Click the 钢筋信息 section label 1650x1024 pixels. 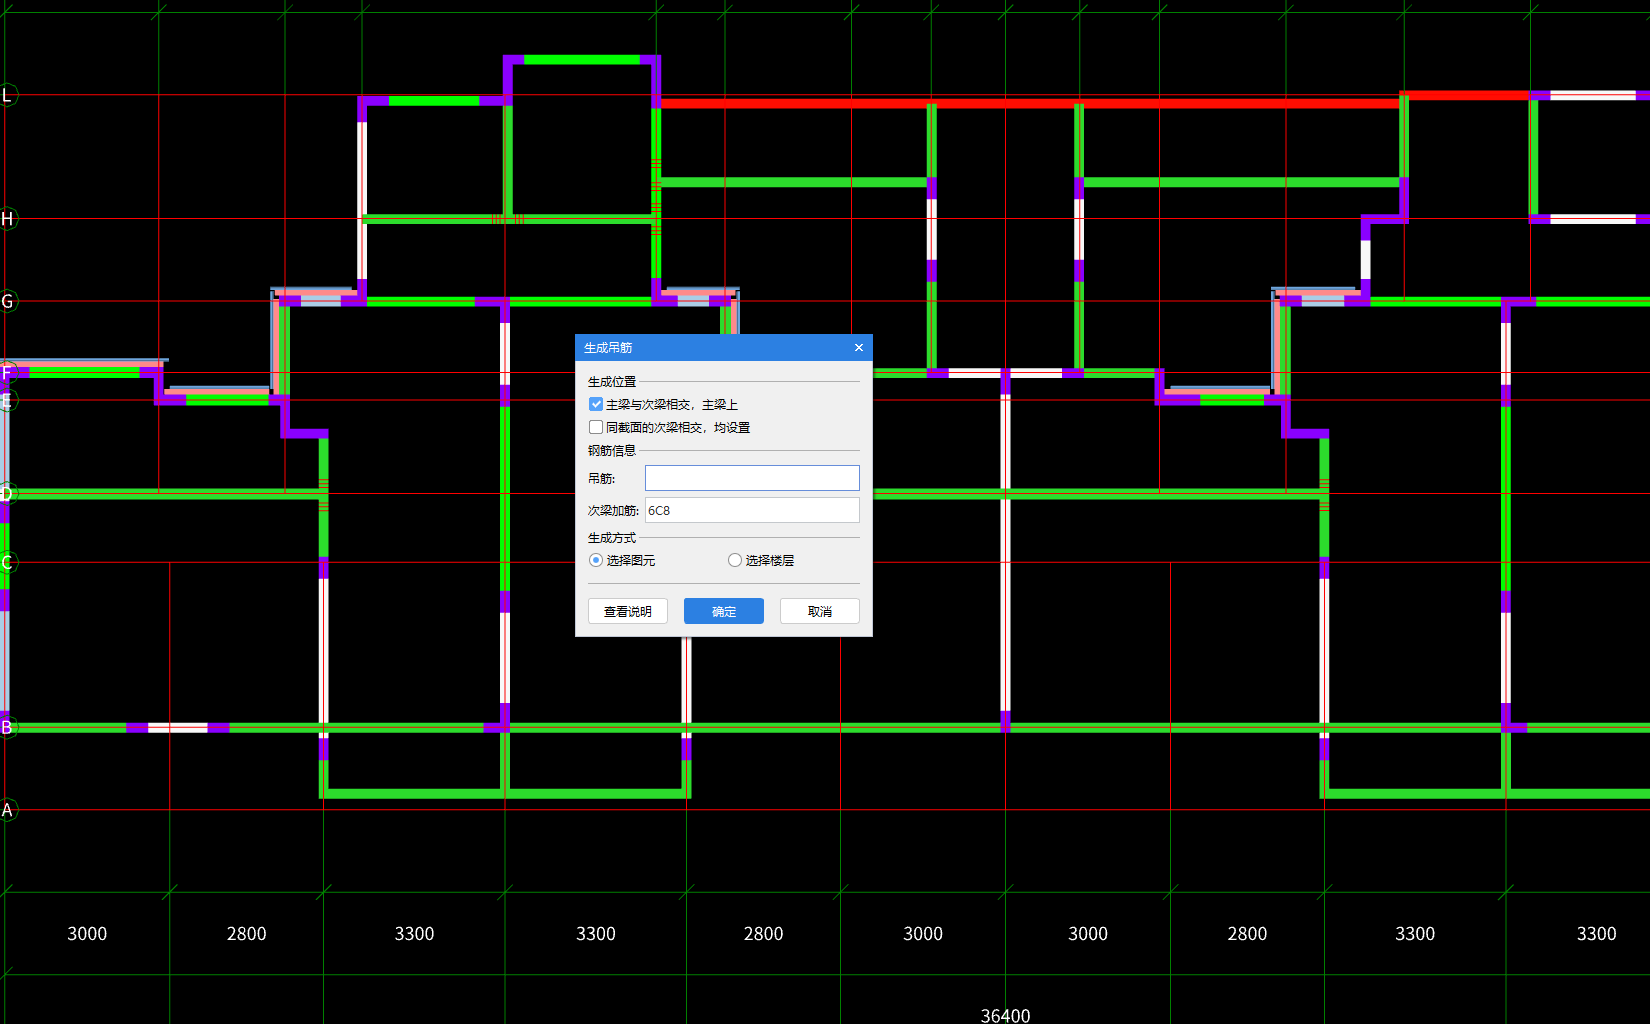click(612, 451)
